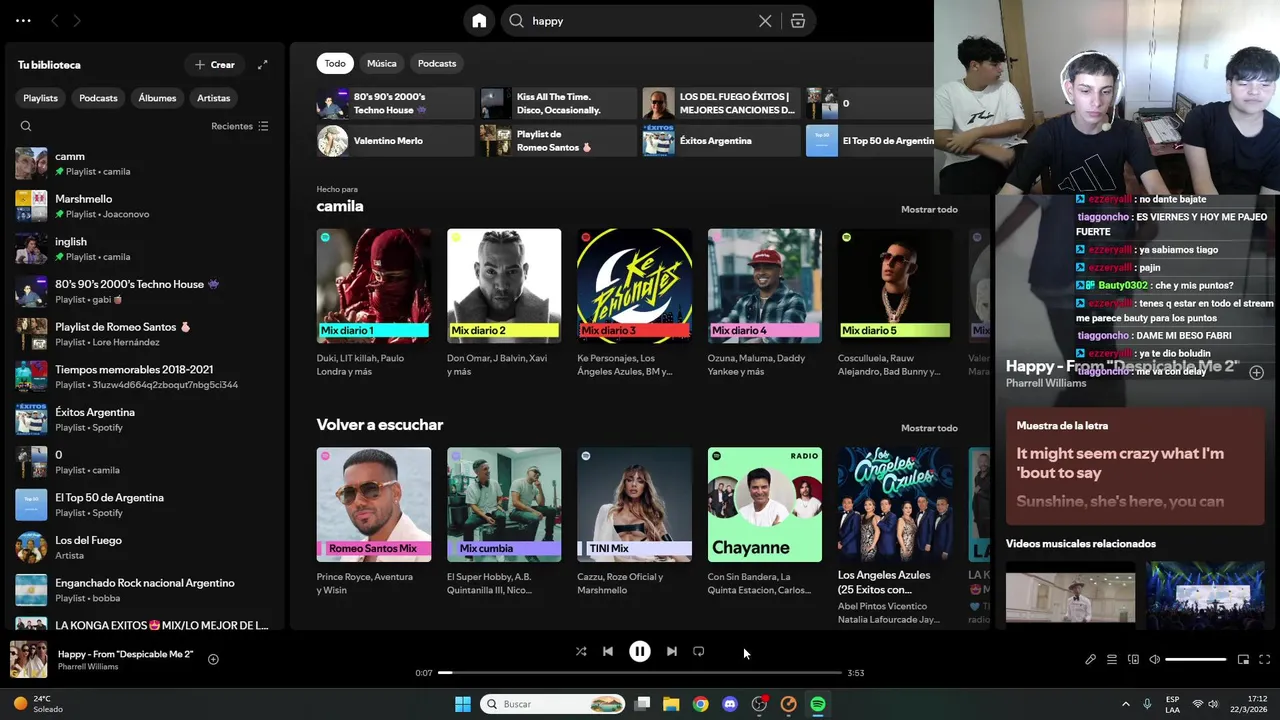This screenshot has height=720, width=1280.
Task: Toggle shuffle playback
Action: (x=581, y=651)
